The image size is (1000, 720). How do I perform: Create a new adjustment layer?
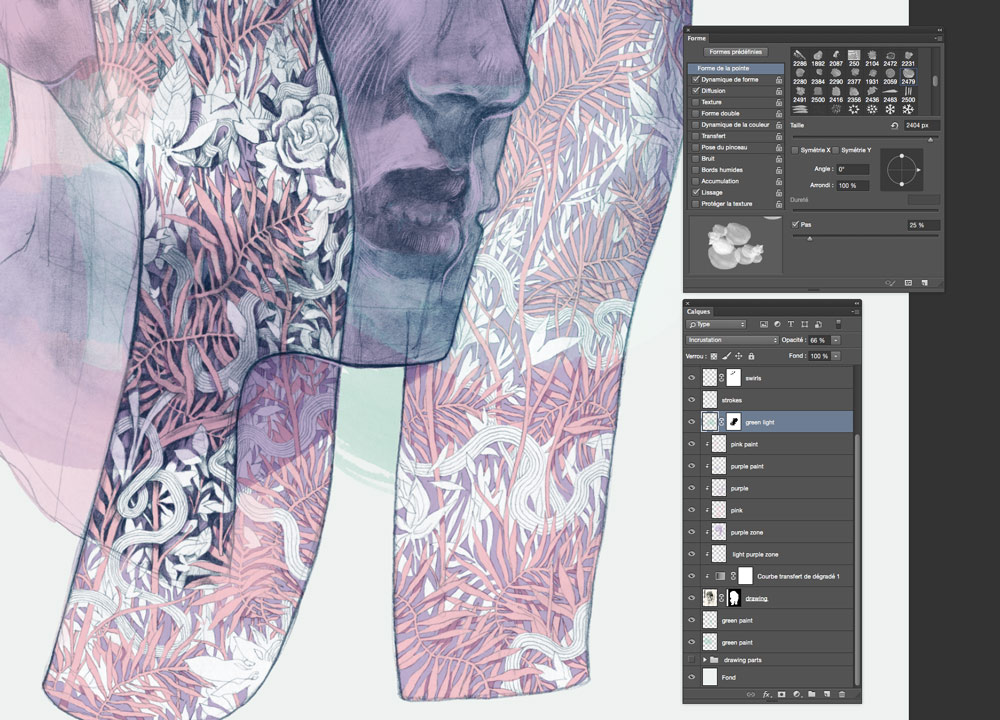coord(797,694)
